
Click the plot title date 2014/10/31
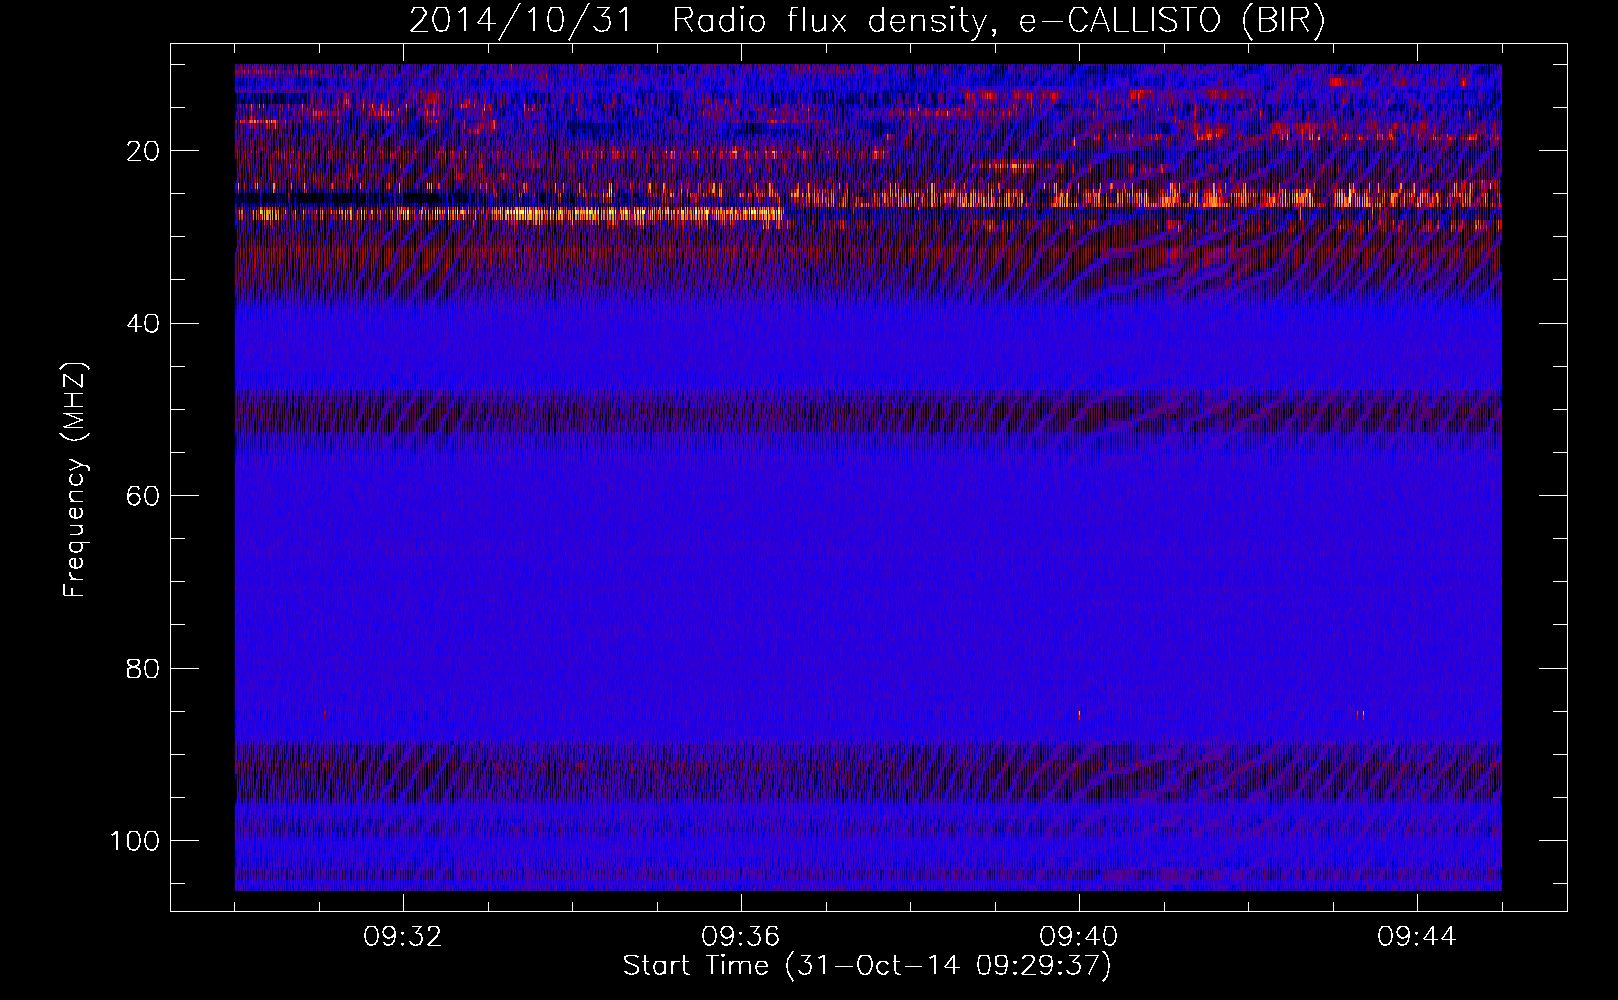click(521, 21)
